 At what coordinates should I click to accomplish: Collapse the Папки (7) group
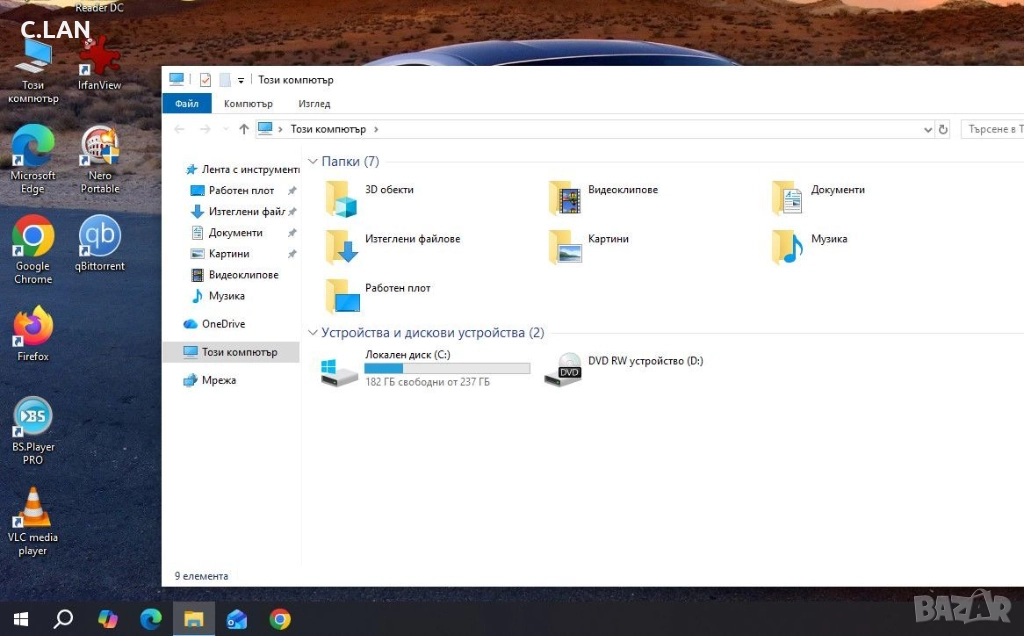pyautogui.click(x=313, y=162)
